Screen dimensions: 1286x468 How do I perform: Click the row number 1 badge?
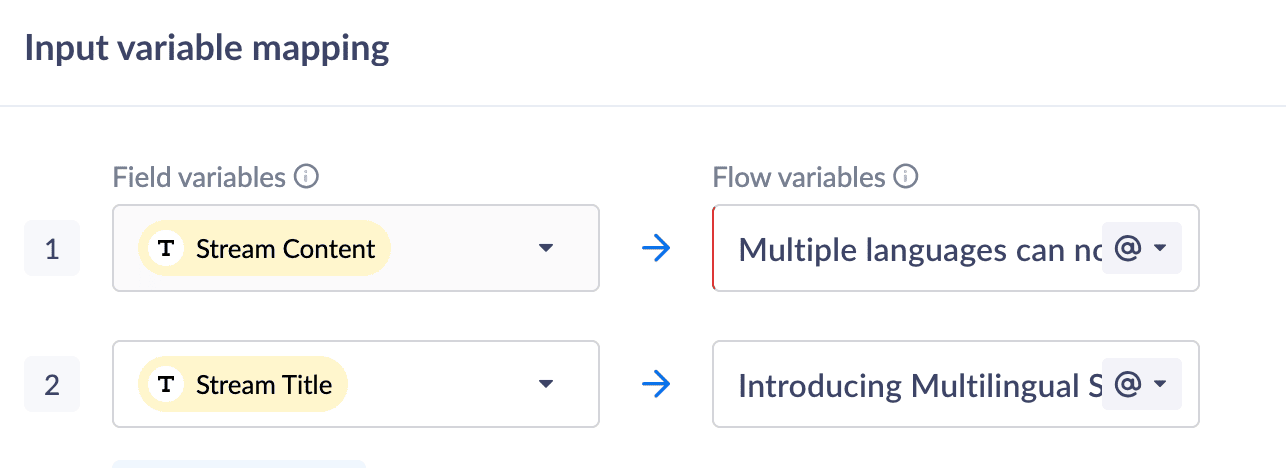coord(52,249)
